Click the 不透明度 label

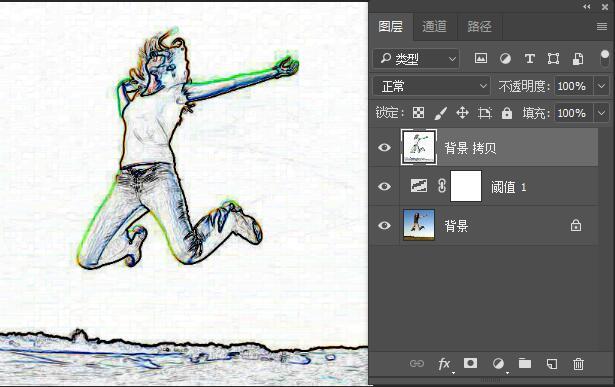524,86
